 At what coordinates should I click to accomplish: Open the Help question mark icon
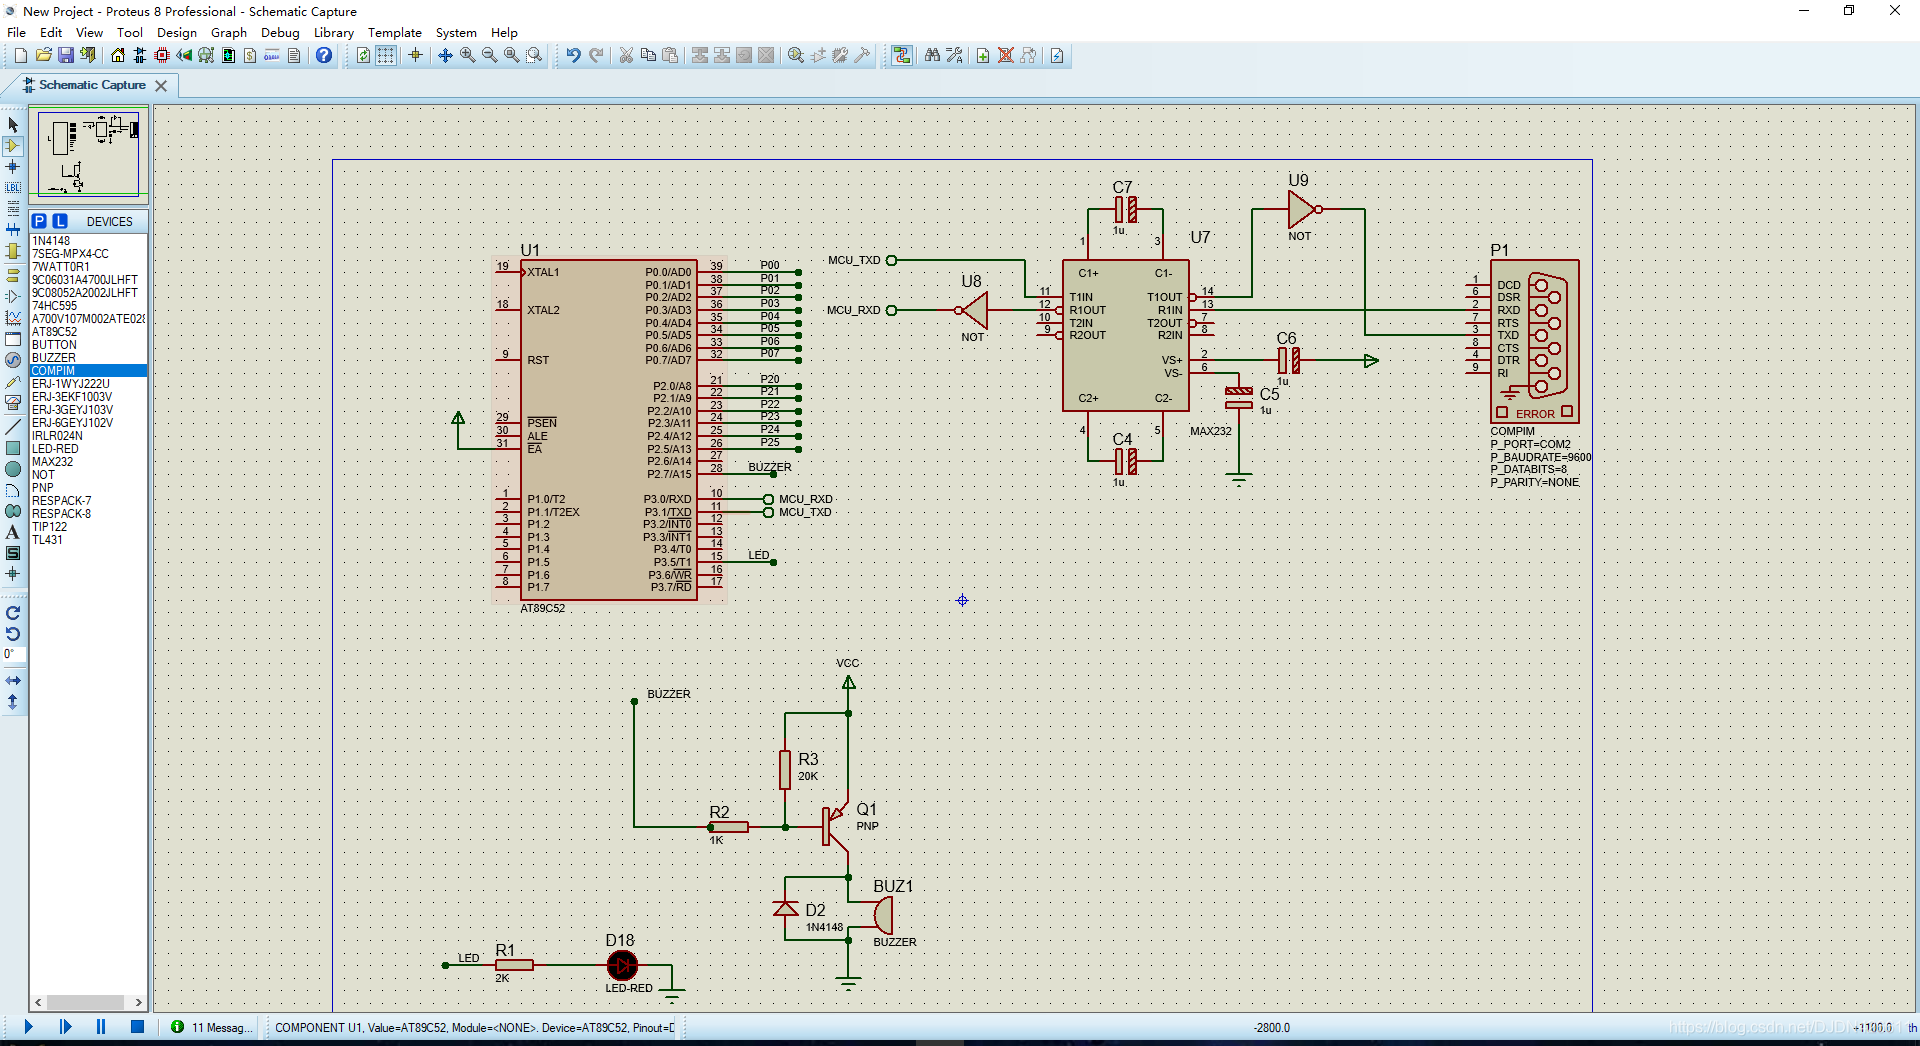pyautogui.click(x=324, y=55)
